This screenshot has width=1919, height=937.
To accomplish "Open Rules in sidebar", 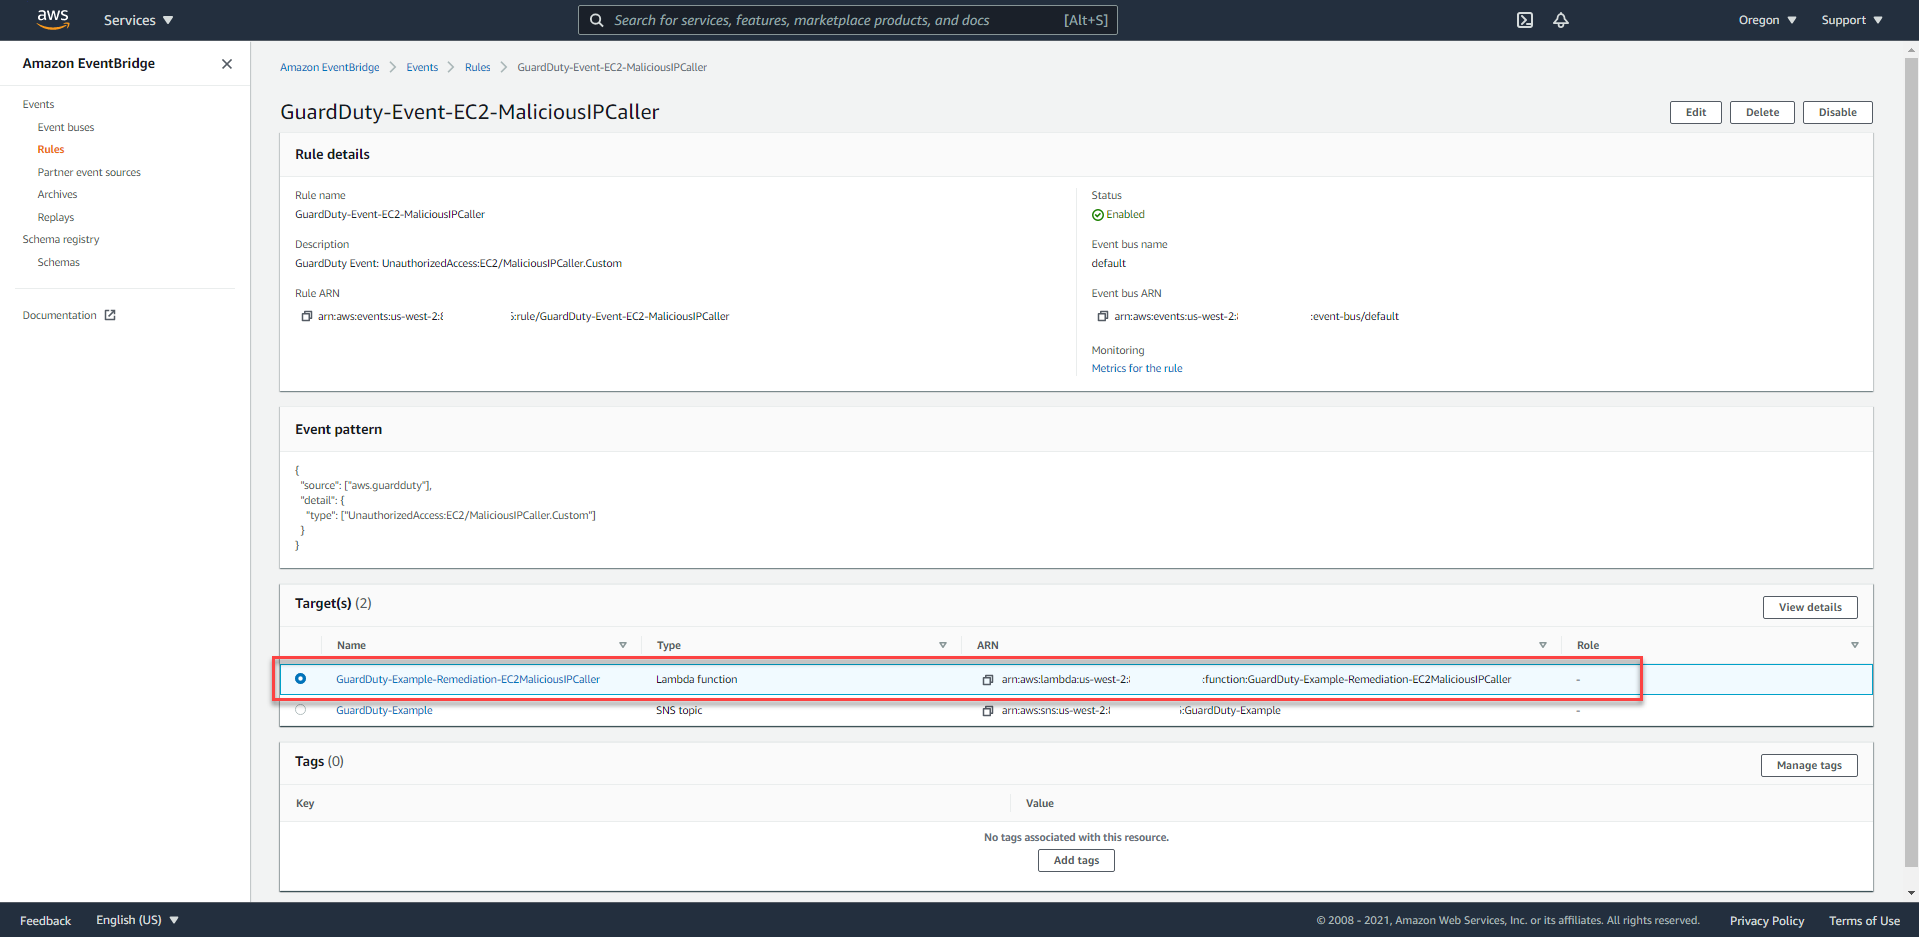I will click(x=51, y=150).
